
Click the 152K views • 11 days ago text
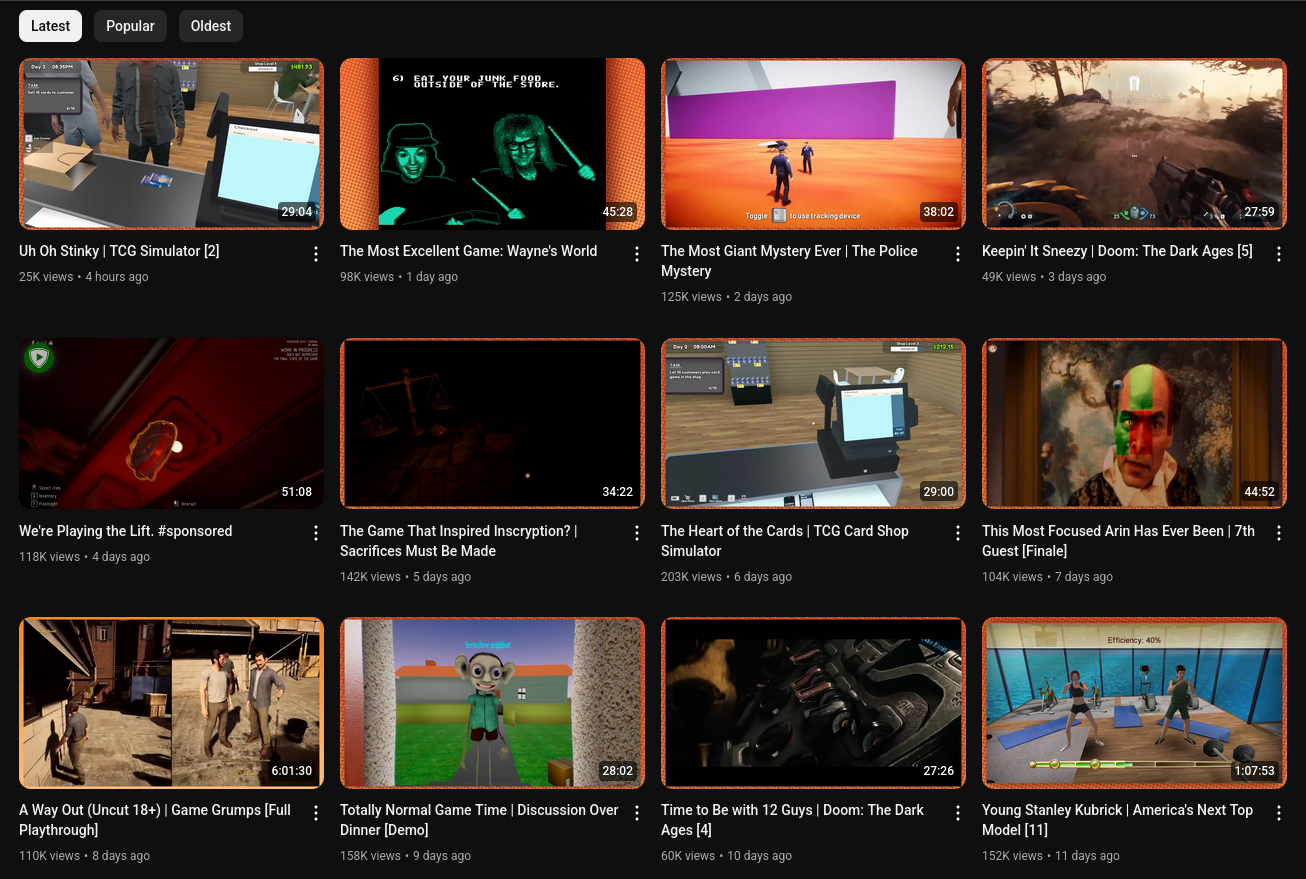point(1051,855)
